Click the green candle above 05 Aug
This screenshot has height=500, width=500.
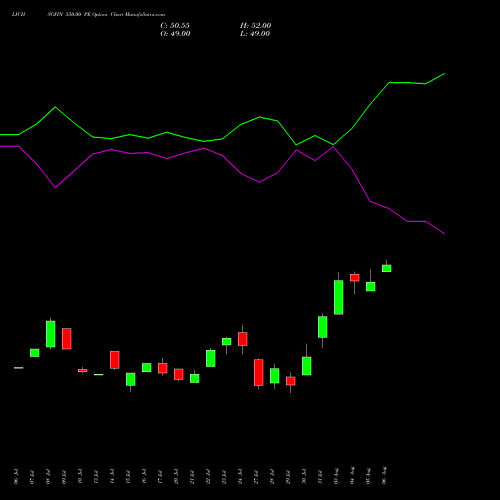[x=371, y=287]
